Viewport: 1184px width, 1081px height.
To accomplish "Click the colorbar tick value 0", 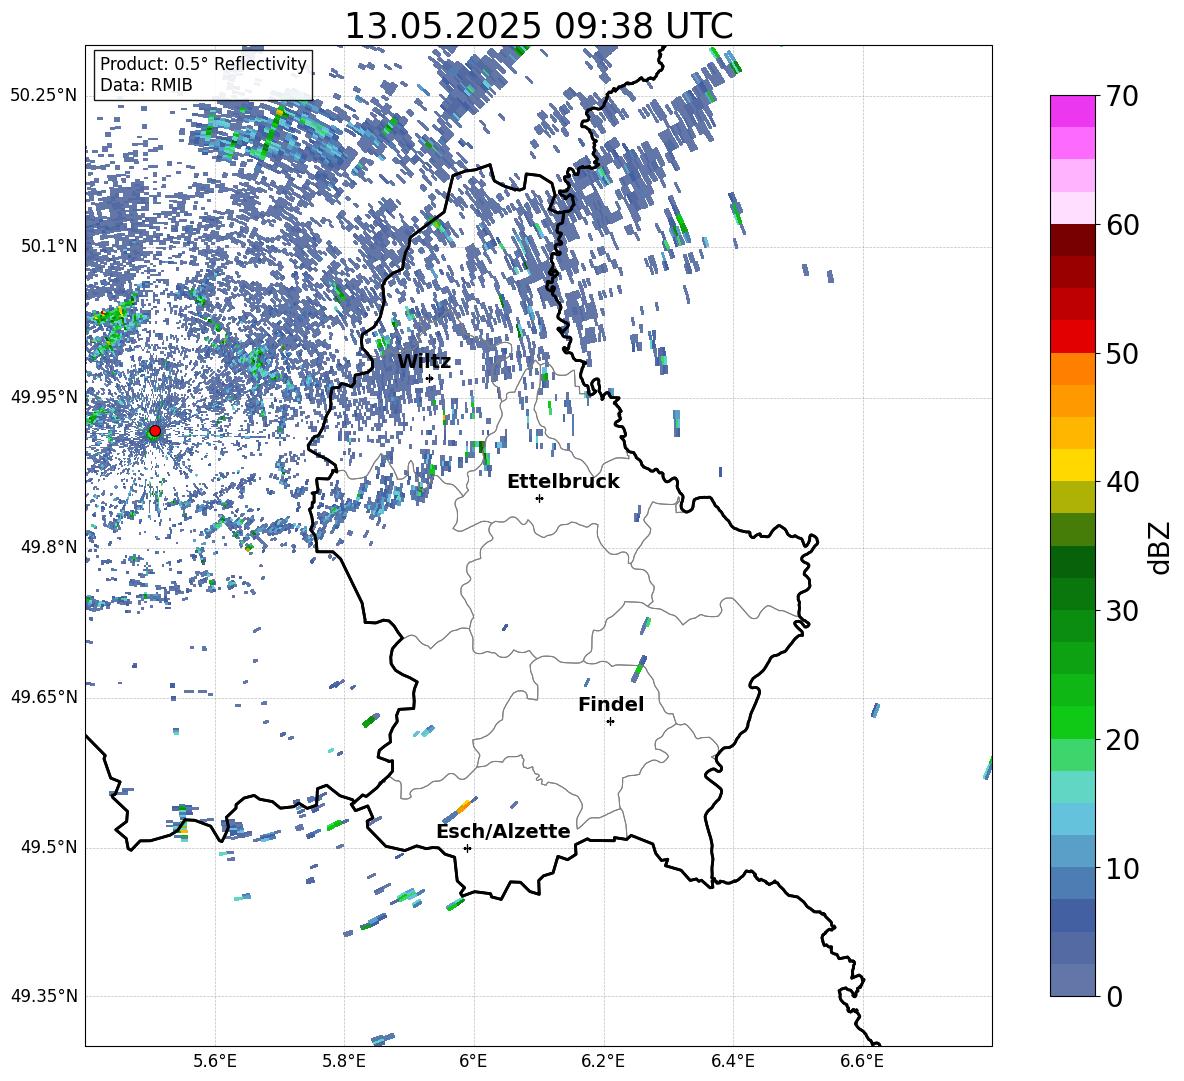I will click(x=1115, y=996).
